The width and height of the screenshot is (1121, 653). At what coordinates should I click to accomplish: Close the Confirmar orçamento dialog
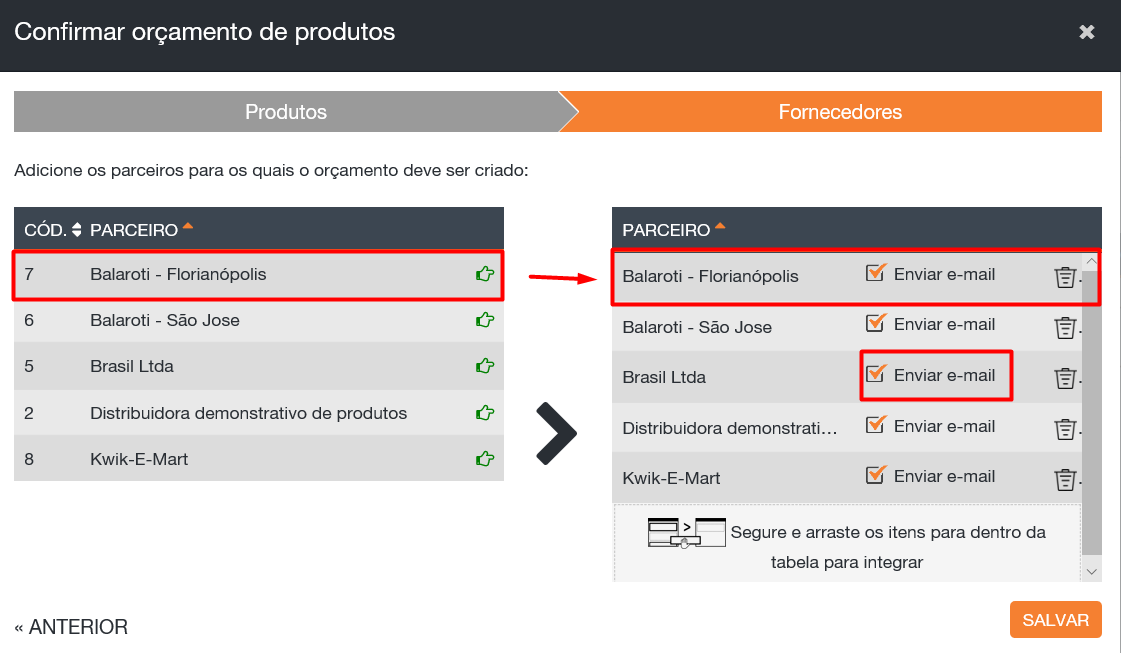pos(1087,32)
